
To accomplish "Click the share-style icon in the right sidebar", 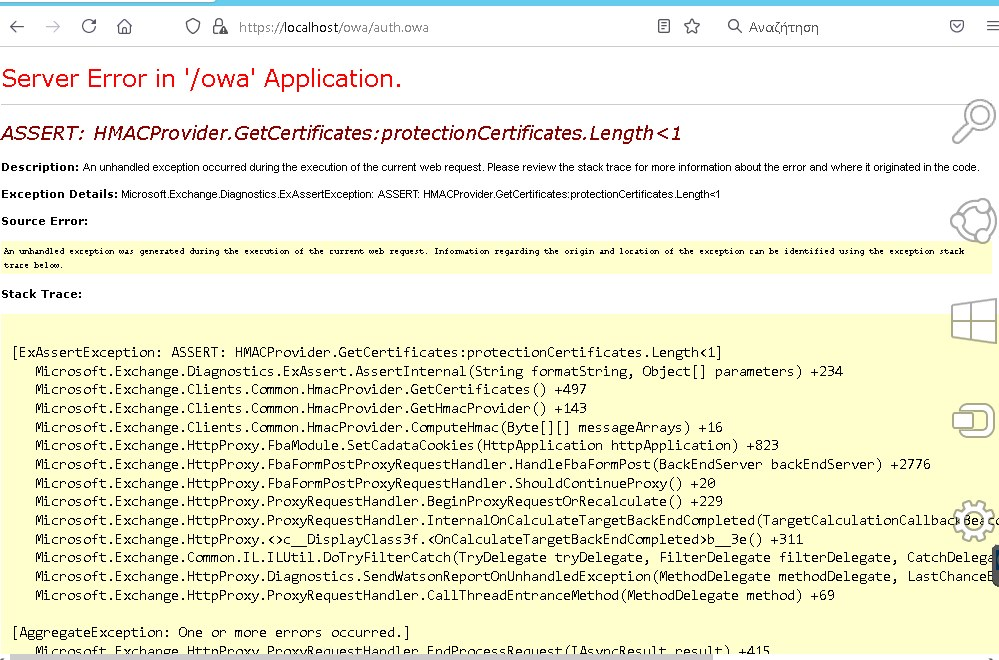I will 972,221.
